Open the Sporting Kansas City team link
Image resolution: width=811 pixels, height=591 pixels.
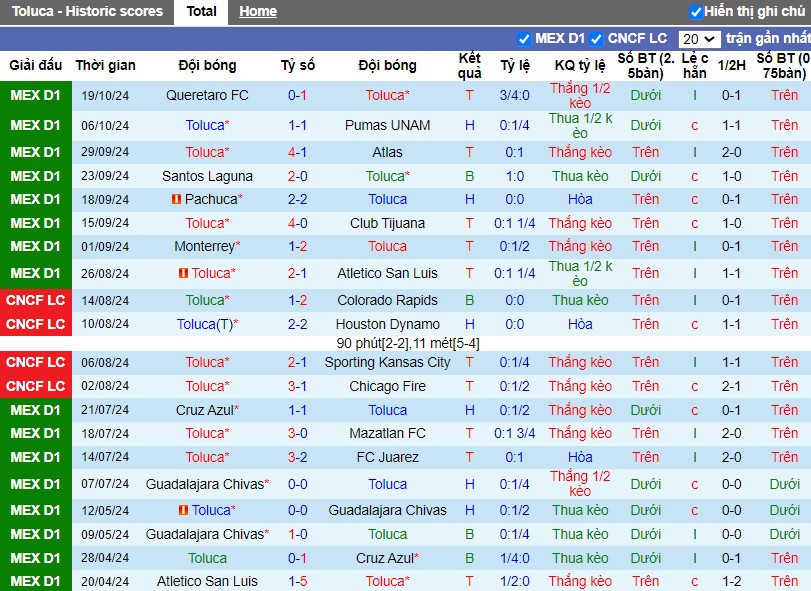pyautogui.click(x=387, y=362)
